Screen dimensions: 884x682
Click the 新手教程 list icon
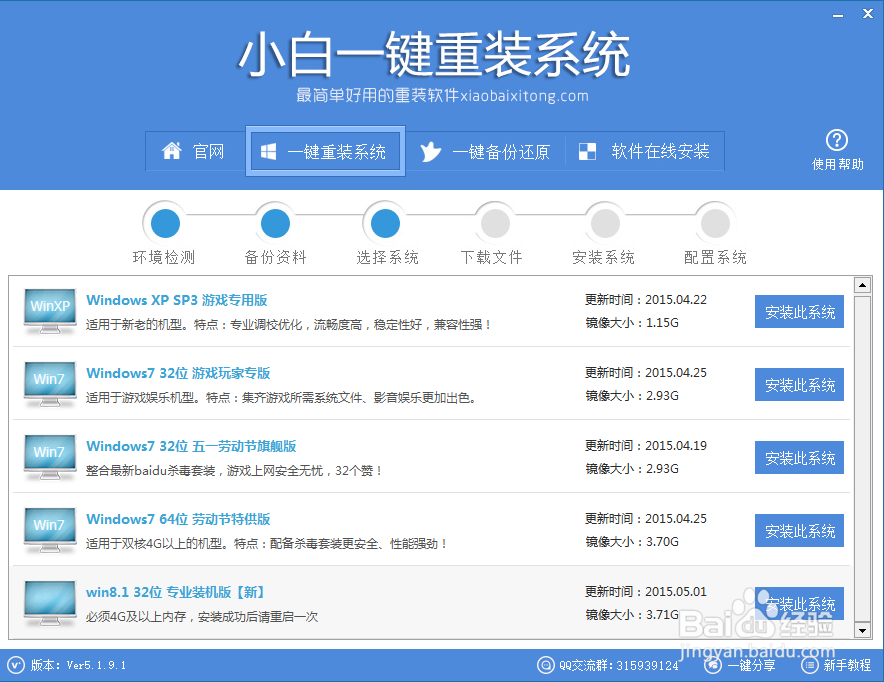tap(810, 665)
